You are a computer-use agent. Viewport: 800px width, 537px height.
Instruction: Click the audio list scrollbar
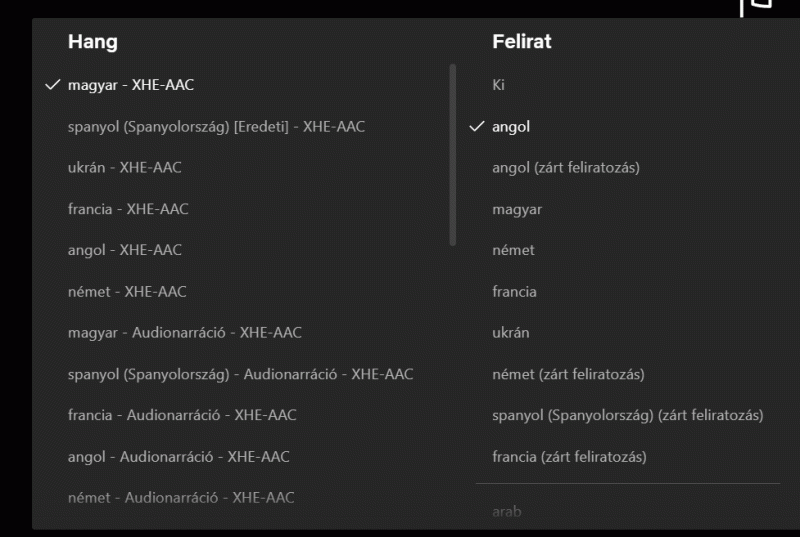[x=453, y=155]
